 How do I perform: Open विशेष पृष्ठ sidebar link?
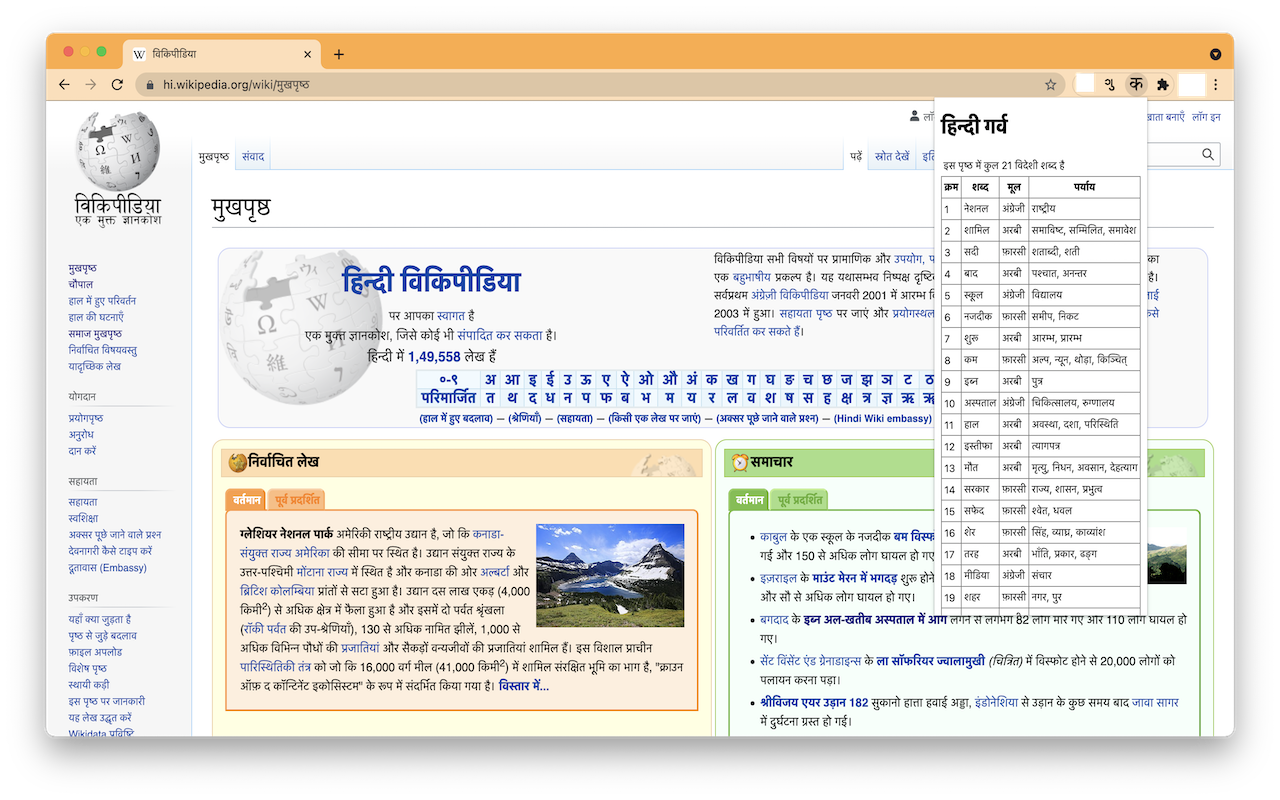(88, 668)
